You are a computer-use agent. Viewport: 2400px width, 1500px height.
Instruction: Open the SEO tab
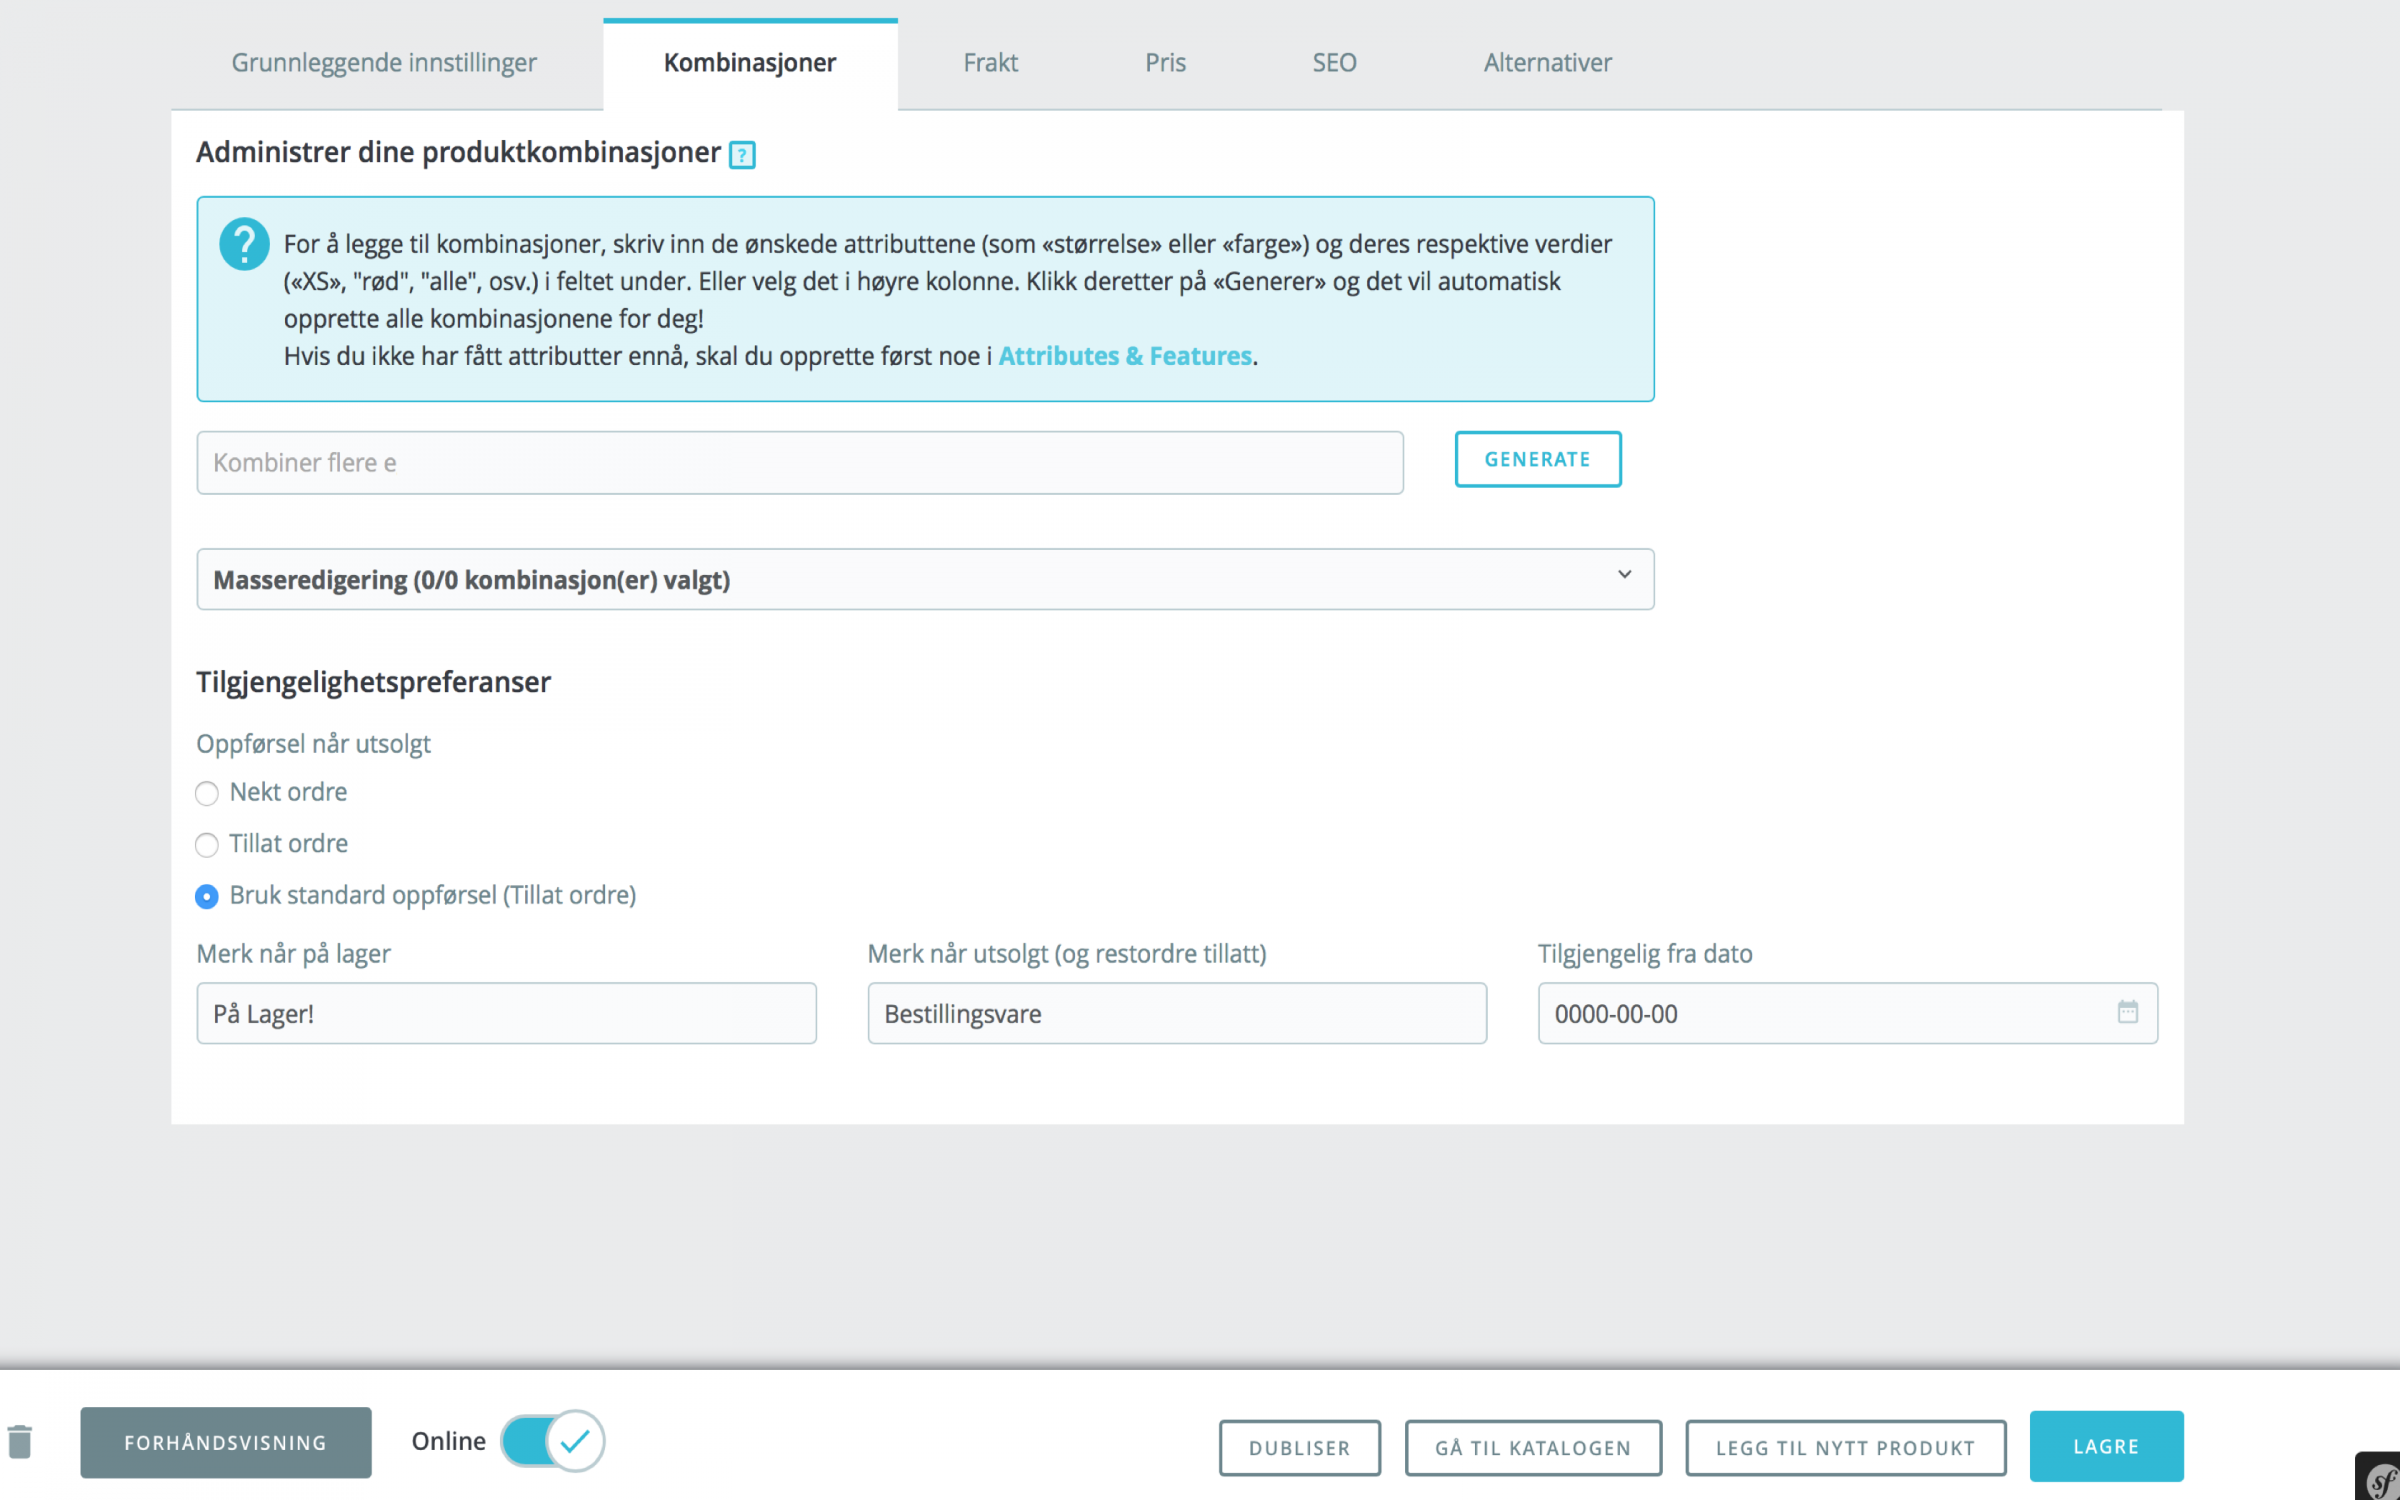click(x=1334, y=63)
